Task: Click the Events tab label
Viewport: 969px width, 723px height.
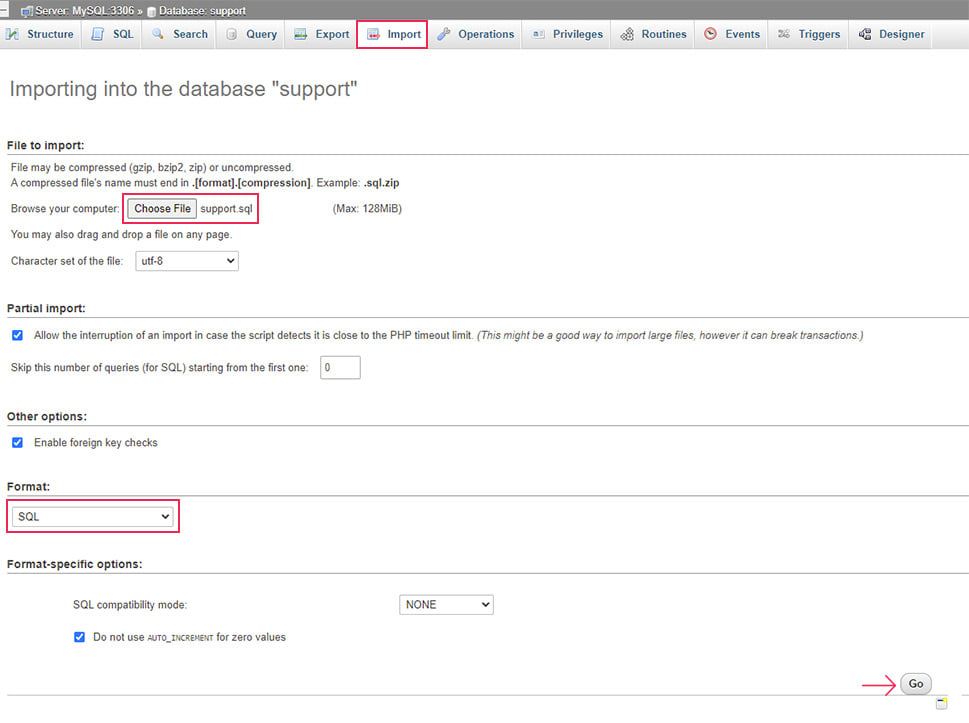Action: 742,35
